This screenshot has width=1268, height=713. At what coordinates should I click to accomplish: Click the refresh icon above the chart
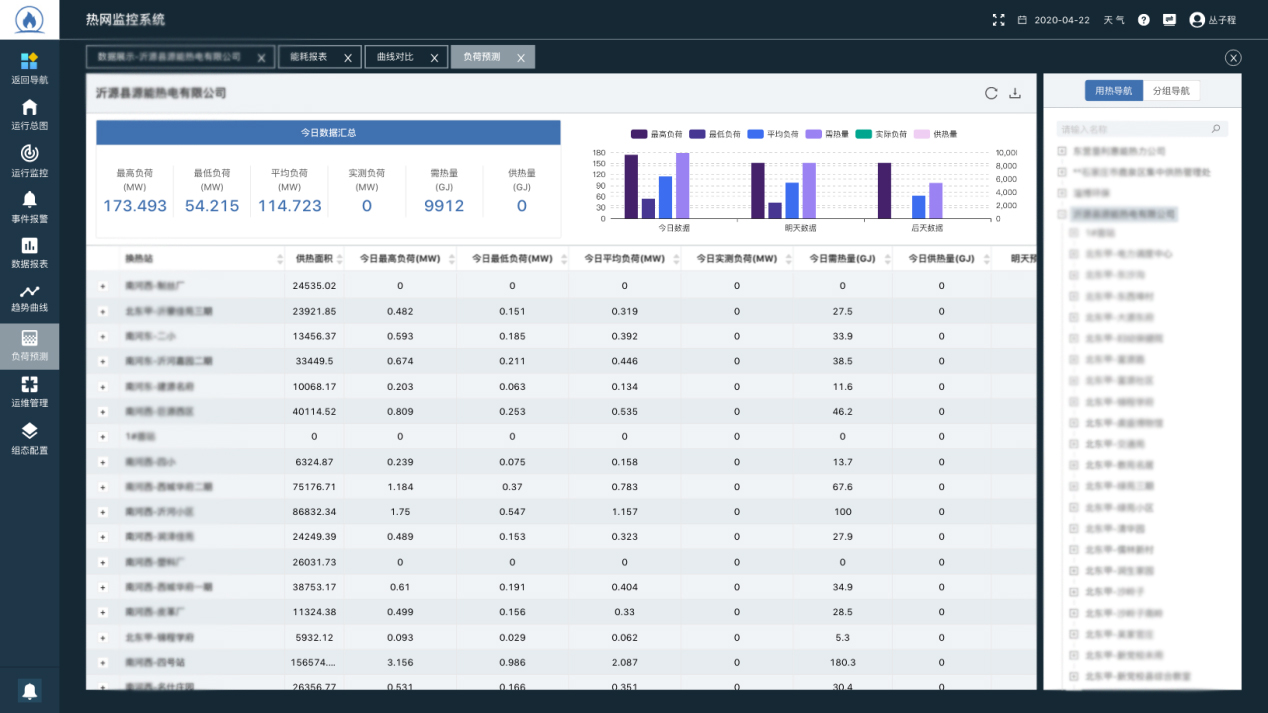pyautogui.click(x=991, y=93)
